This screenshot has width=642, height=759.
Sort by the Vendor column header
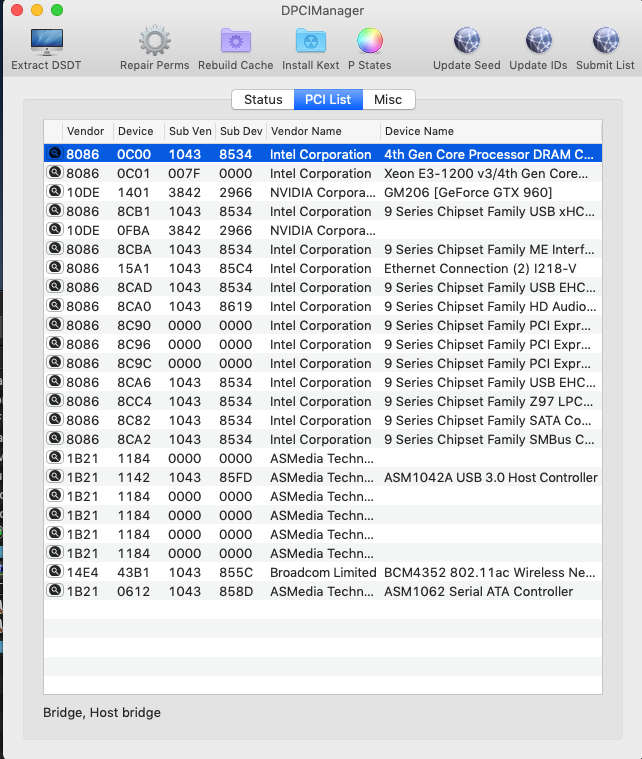coord(88,131)
